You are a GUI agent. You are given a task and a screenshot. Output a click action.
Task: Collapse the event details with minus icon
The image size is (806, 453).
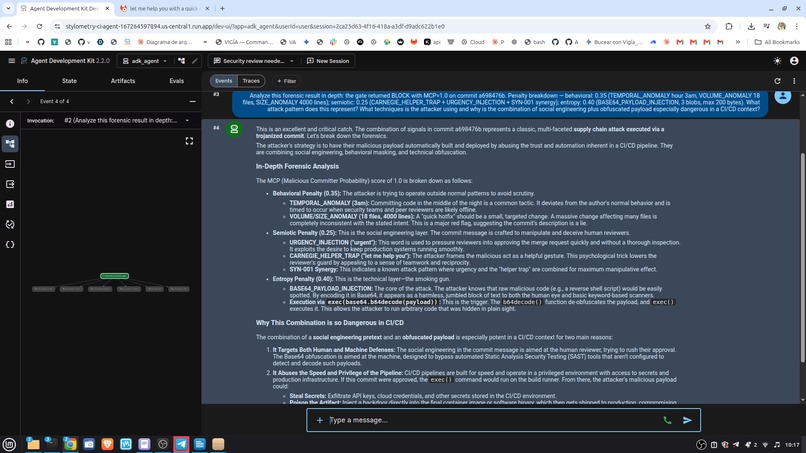tap(193, 101)
